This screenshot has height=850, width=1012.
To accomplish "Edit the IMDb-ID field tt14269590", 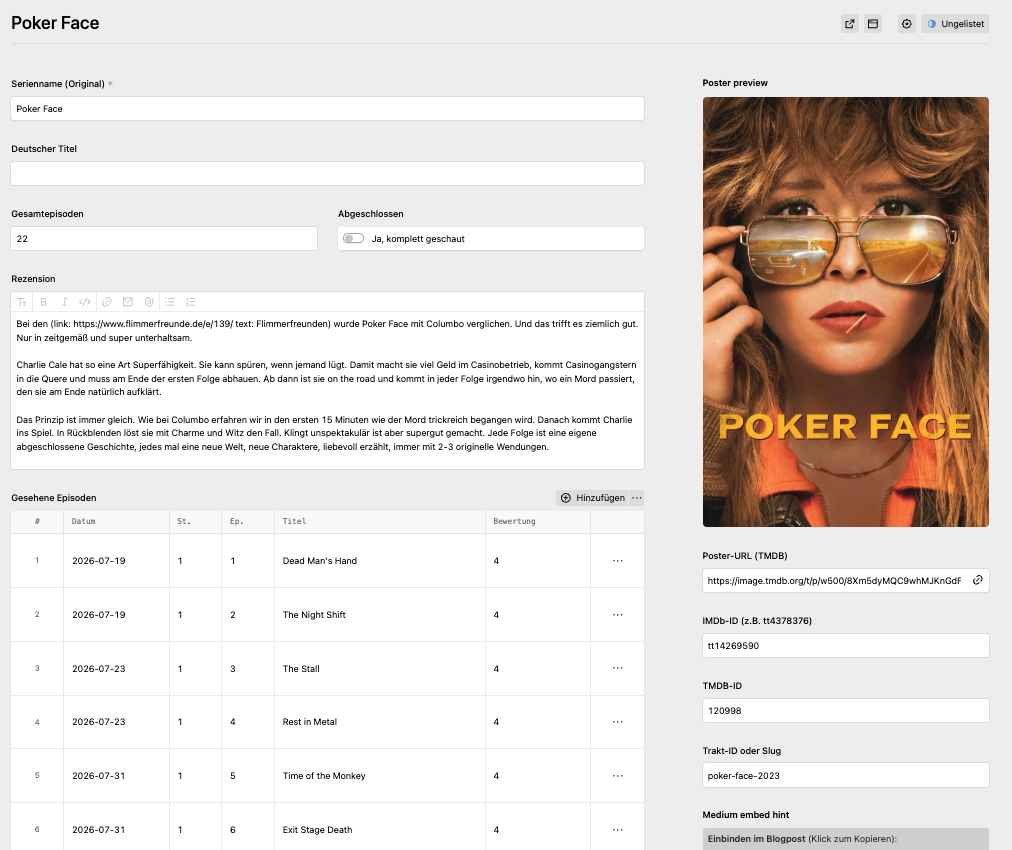I will [x=845, y=645].
